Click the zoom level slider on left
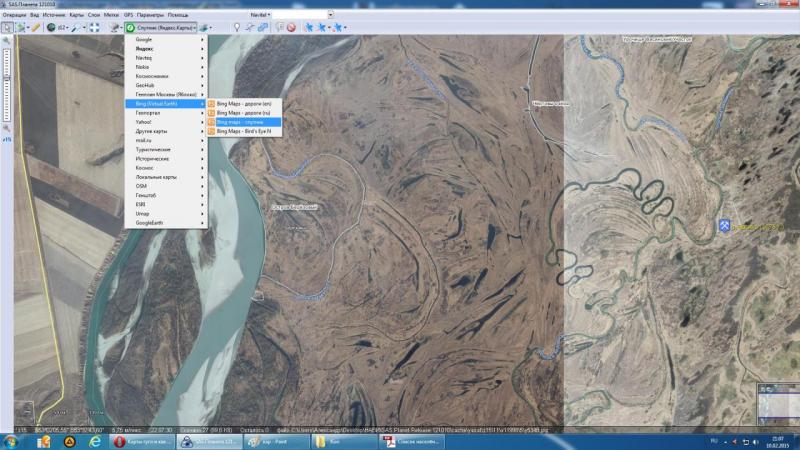800x450 pixels. pos(7,84)
